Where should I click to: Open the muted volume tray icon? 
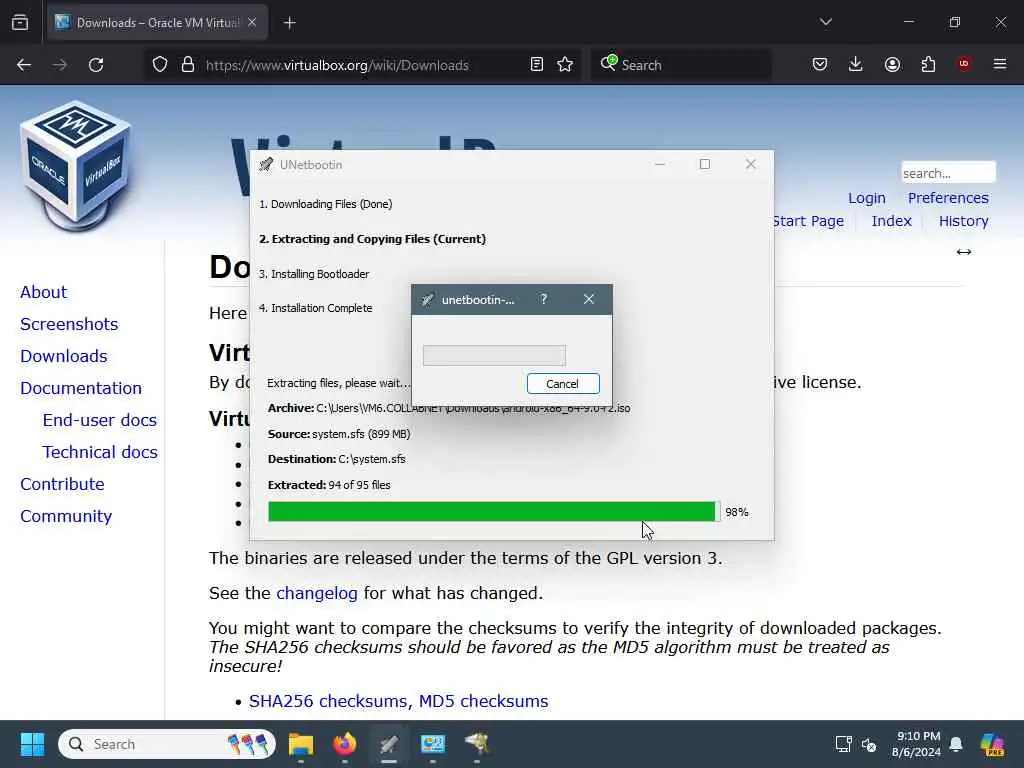click(x=869, y=744)
